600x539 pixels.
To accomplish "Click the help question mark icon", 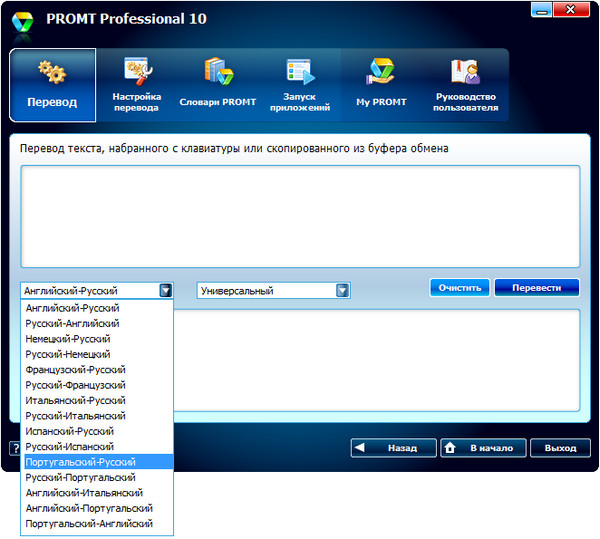I will [15, 448].
